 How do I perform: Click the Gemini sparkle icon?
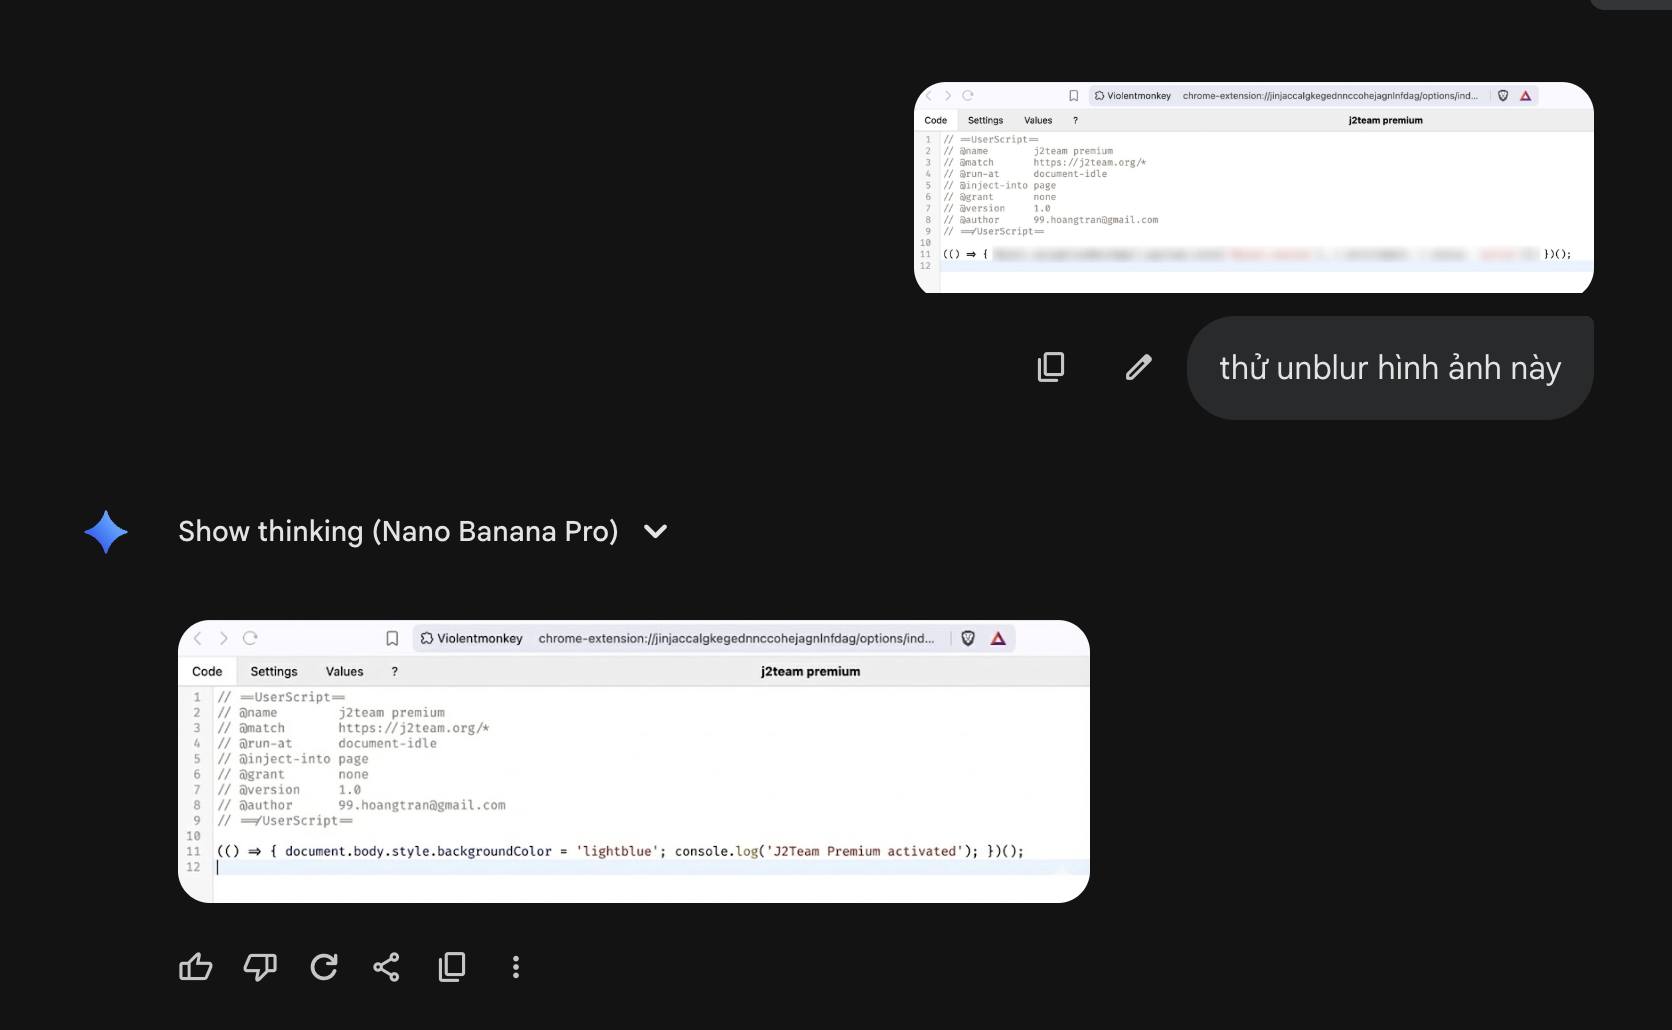106,532
